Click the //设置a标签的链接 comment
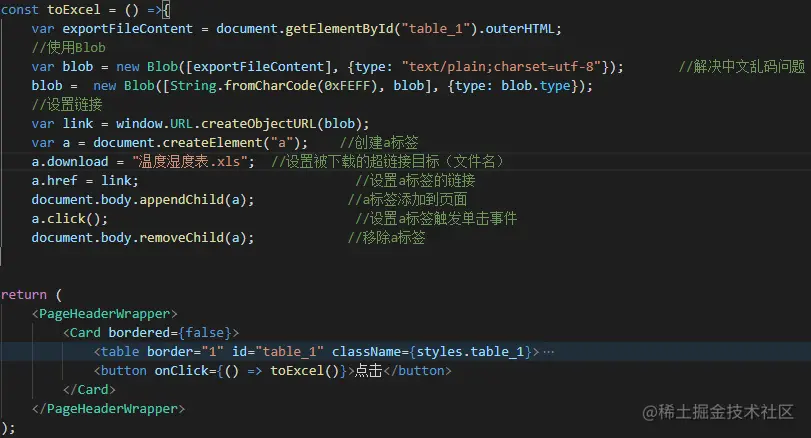This screenshot has width=811, height=438. (415, 181)
